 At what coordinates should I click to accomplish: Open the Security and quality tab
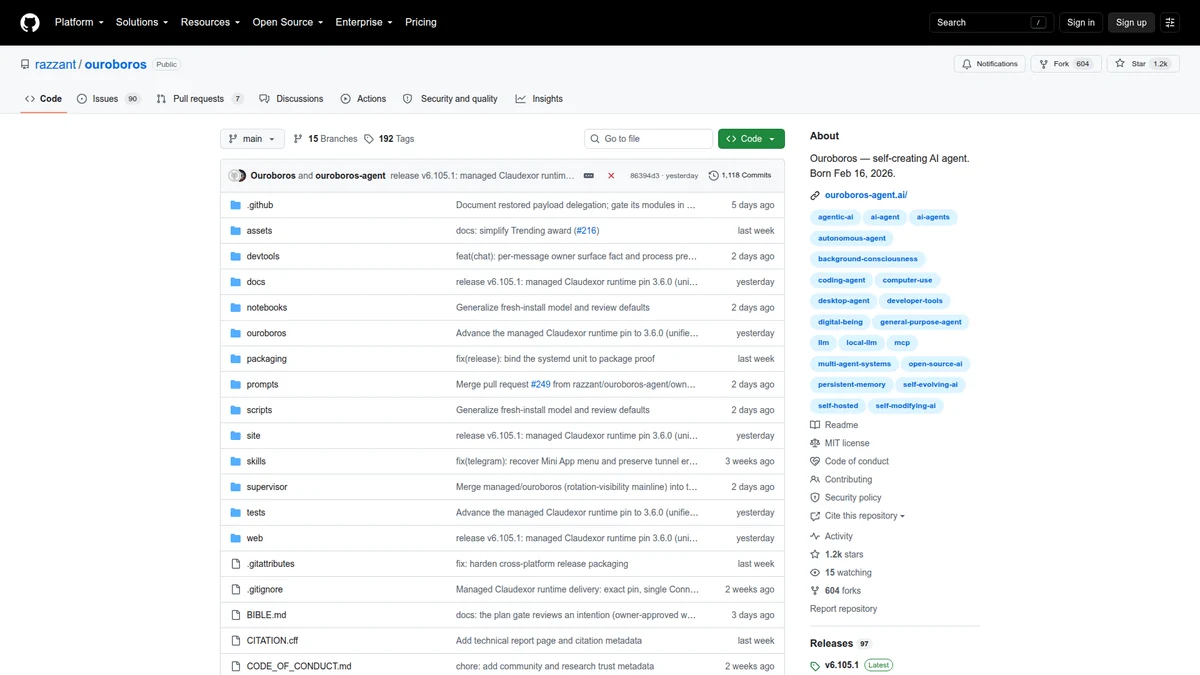pos(450,99)
